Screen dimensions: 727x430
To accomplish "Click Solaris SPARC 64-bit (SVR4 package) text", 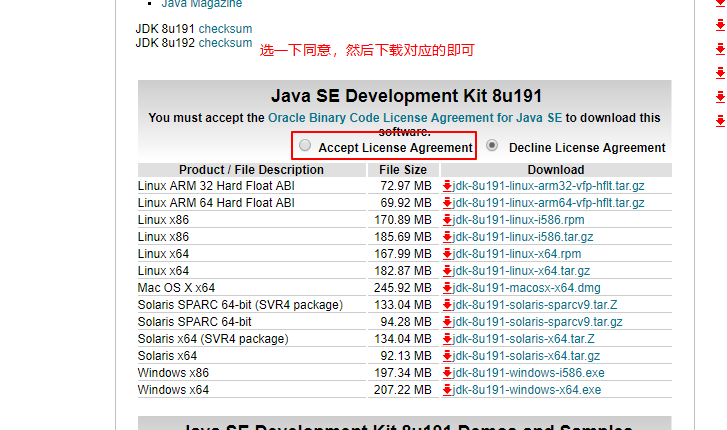I will click(x=240, y=305).
